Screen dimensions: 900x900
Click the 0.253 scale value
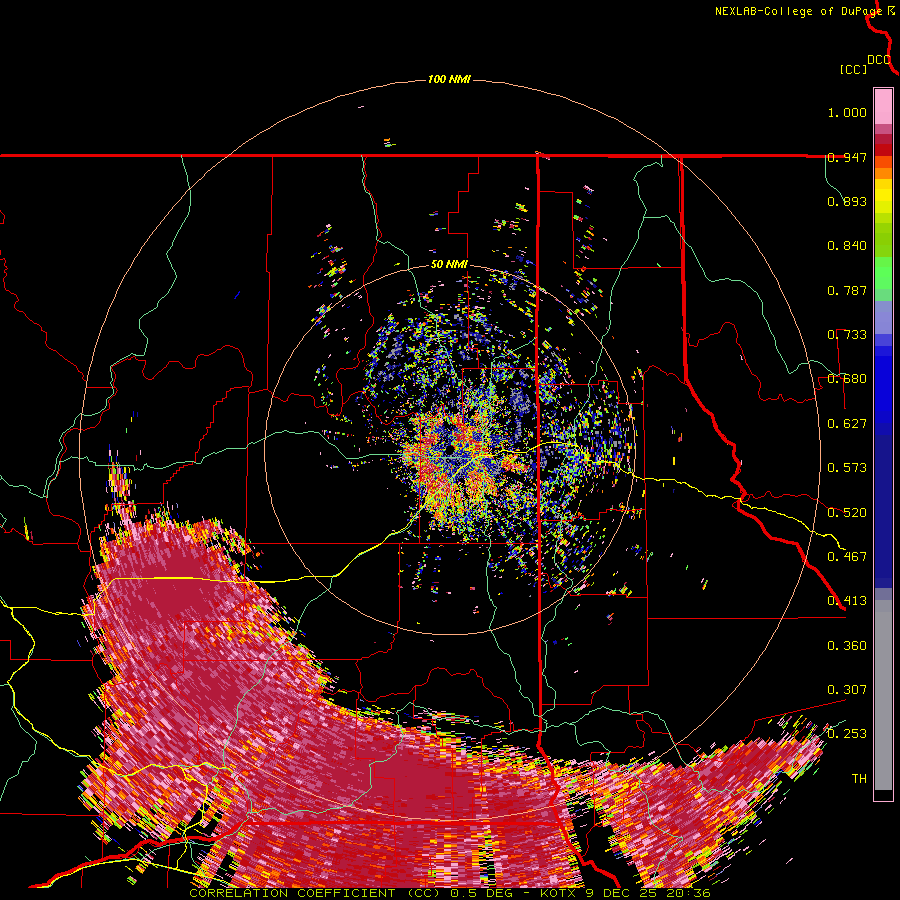847,734
